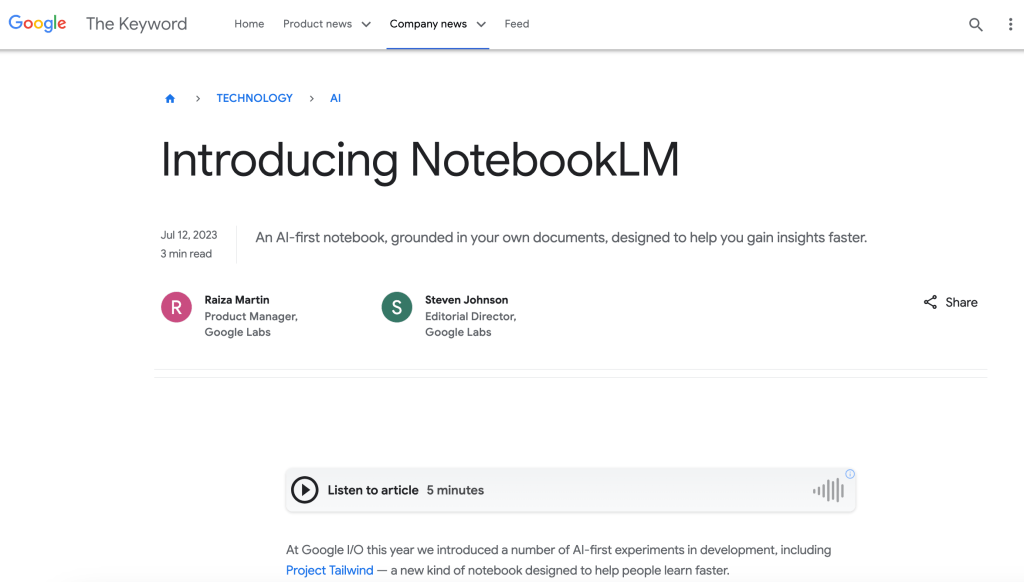This screenshot has width=1024, height=582.
Task: Open the three-dot overflow menu
Action: (x=1010, y=24)
